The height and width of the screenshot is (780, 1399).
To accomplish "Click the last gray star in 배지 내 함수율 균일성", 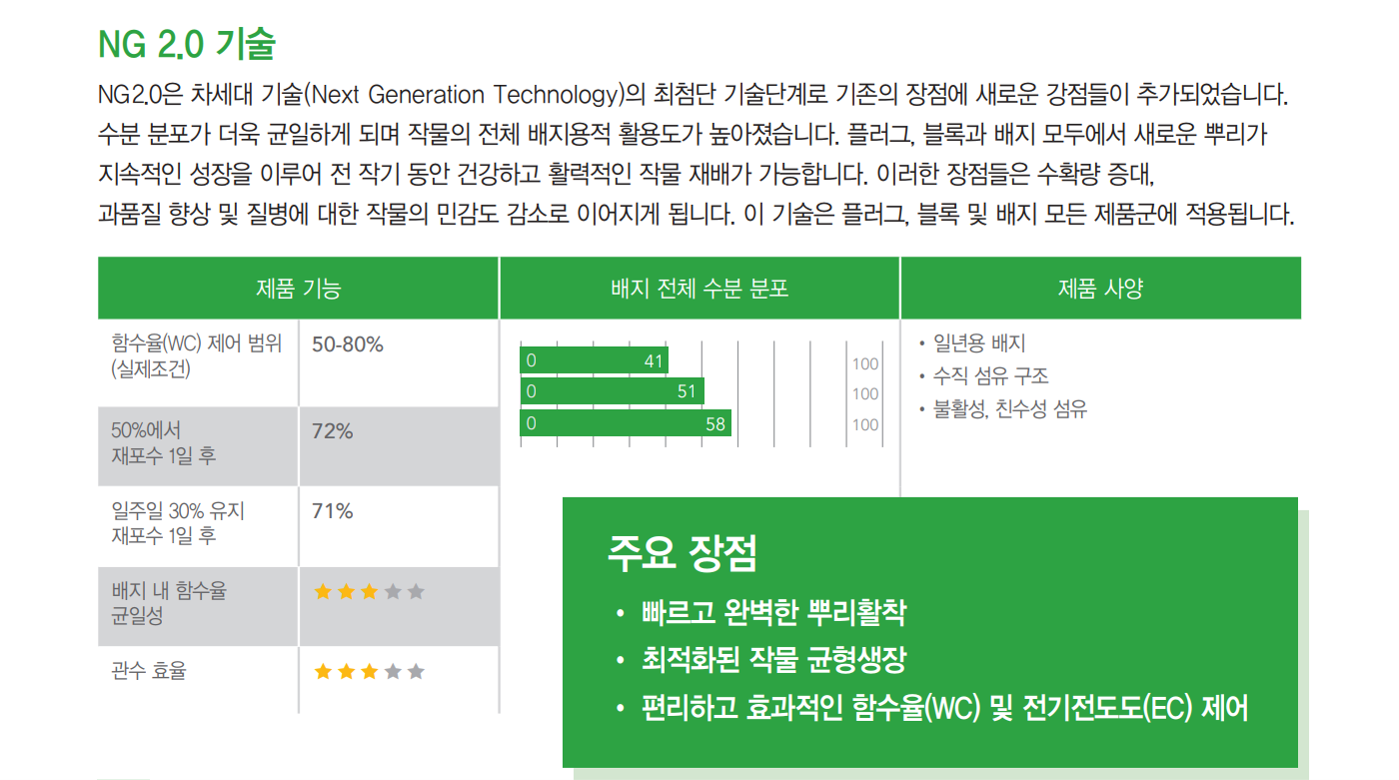I will [x=416, y=592].
